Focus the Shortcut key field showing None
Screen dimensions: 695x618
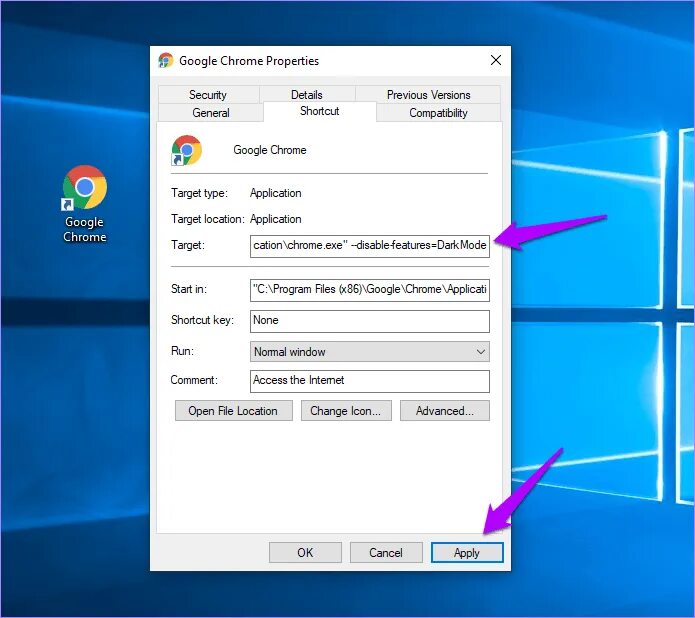370,321
